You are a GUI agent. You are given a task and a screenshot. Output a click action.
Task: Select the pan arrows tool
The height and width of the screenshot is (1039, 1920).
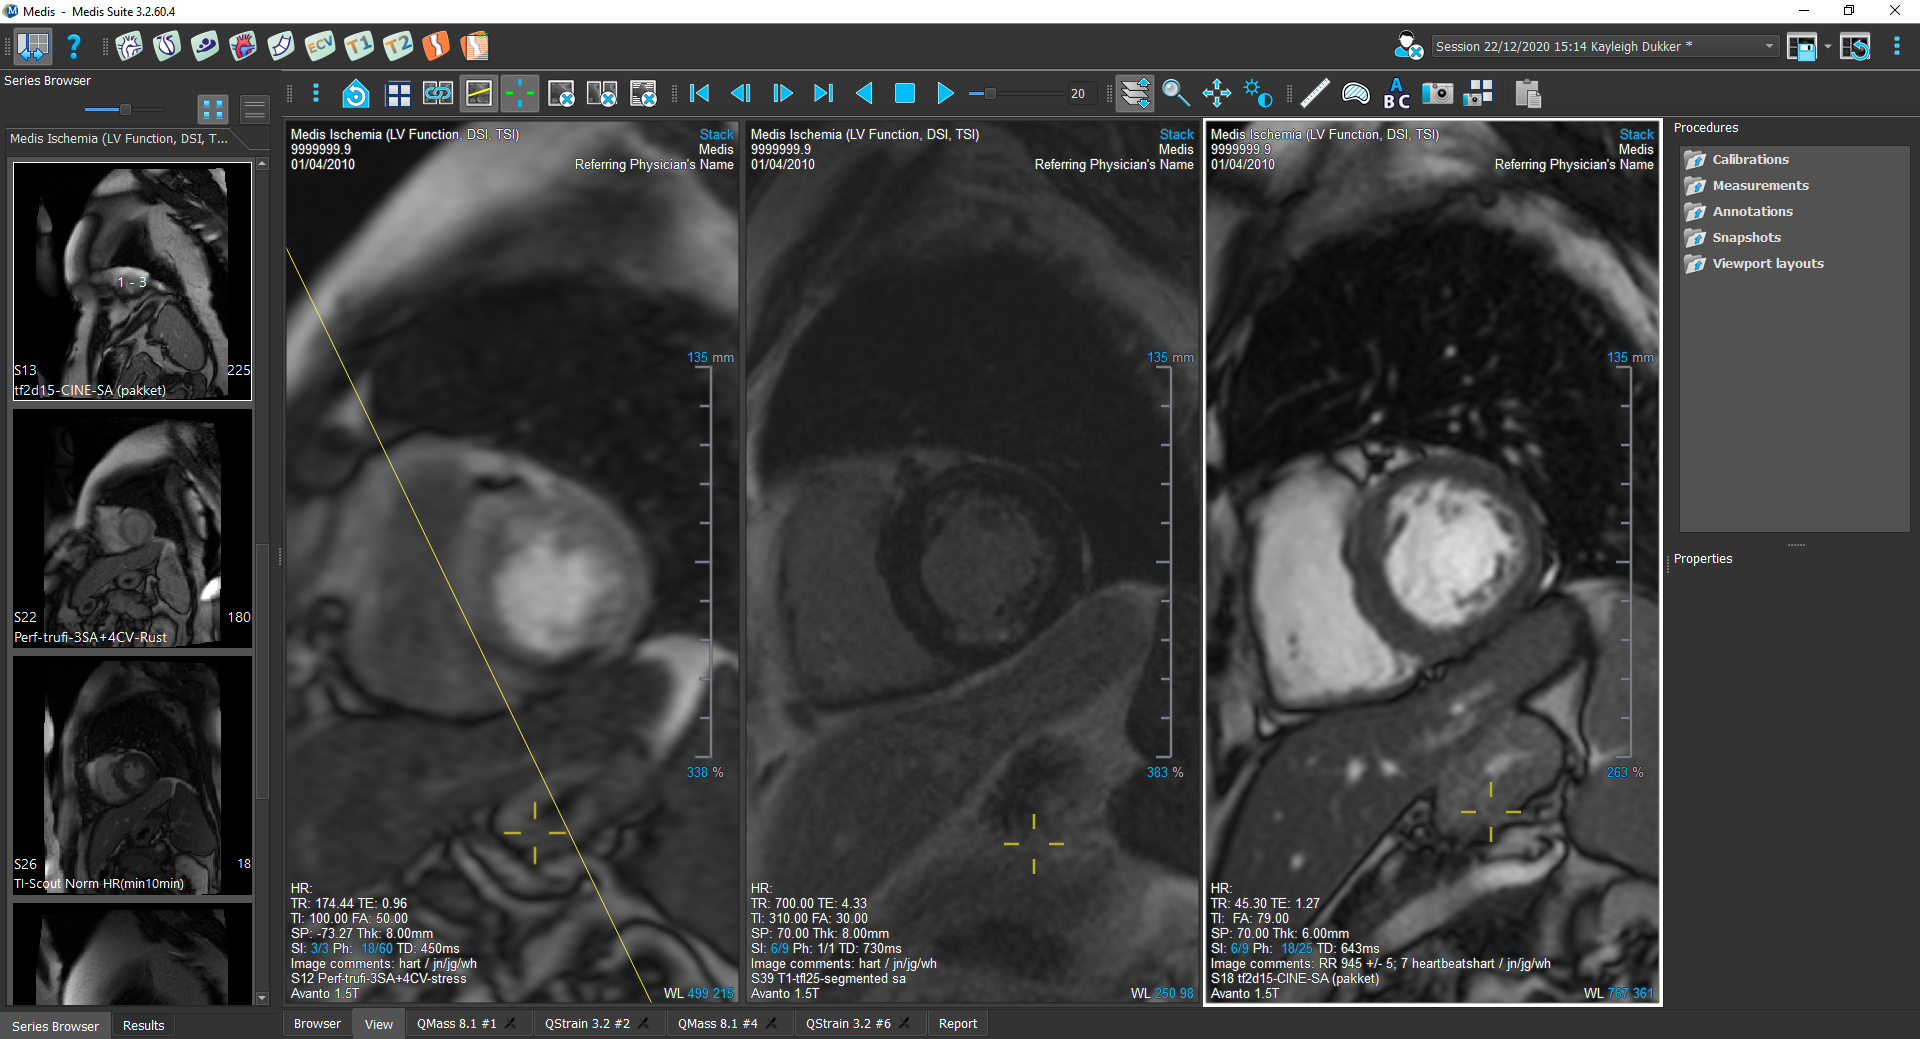[x=1217, y=94]
